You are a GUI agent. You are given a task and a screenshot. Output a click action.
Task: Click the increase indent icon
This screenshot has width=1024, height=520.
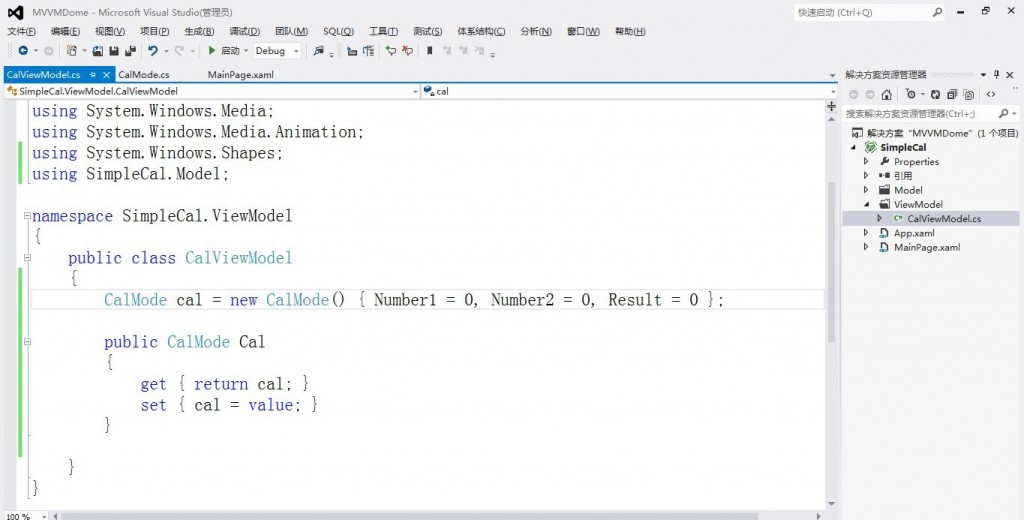pyautogui.click(x=368, y=50)
